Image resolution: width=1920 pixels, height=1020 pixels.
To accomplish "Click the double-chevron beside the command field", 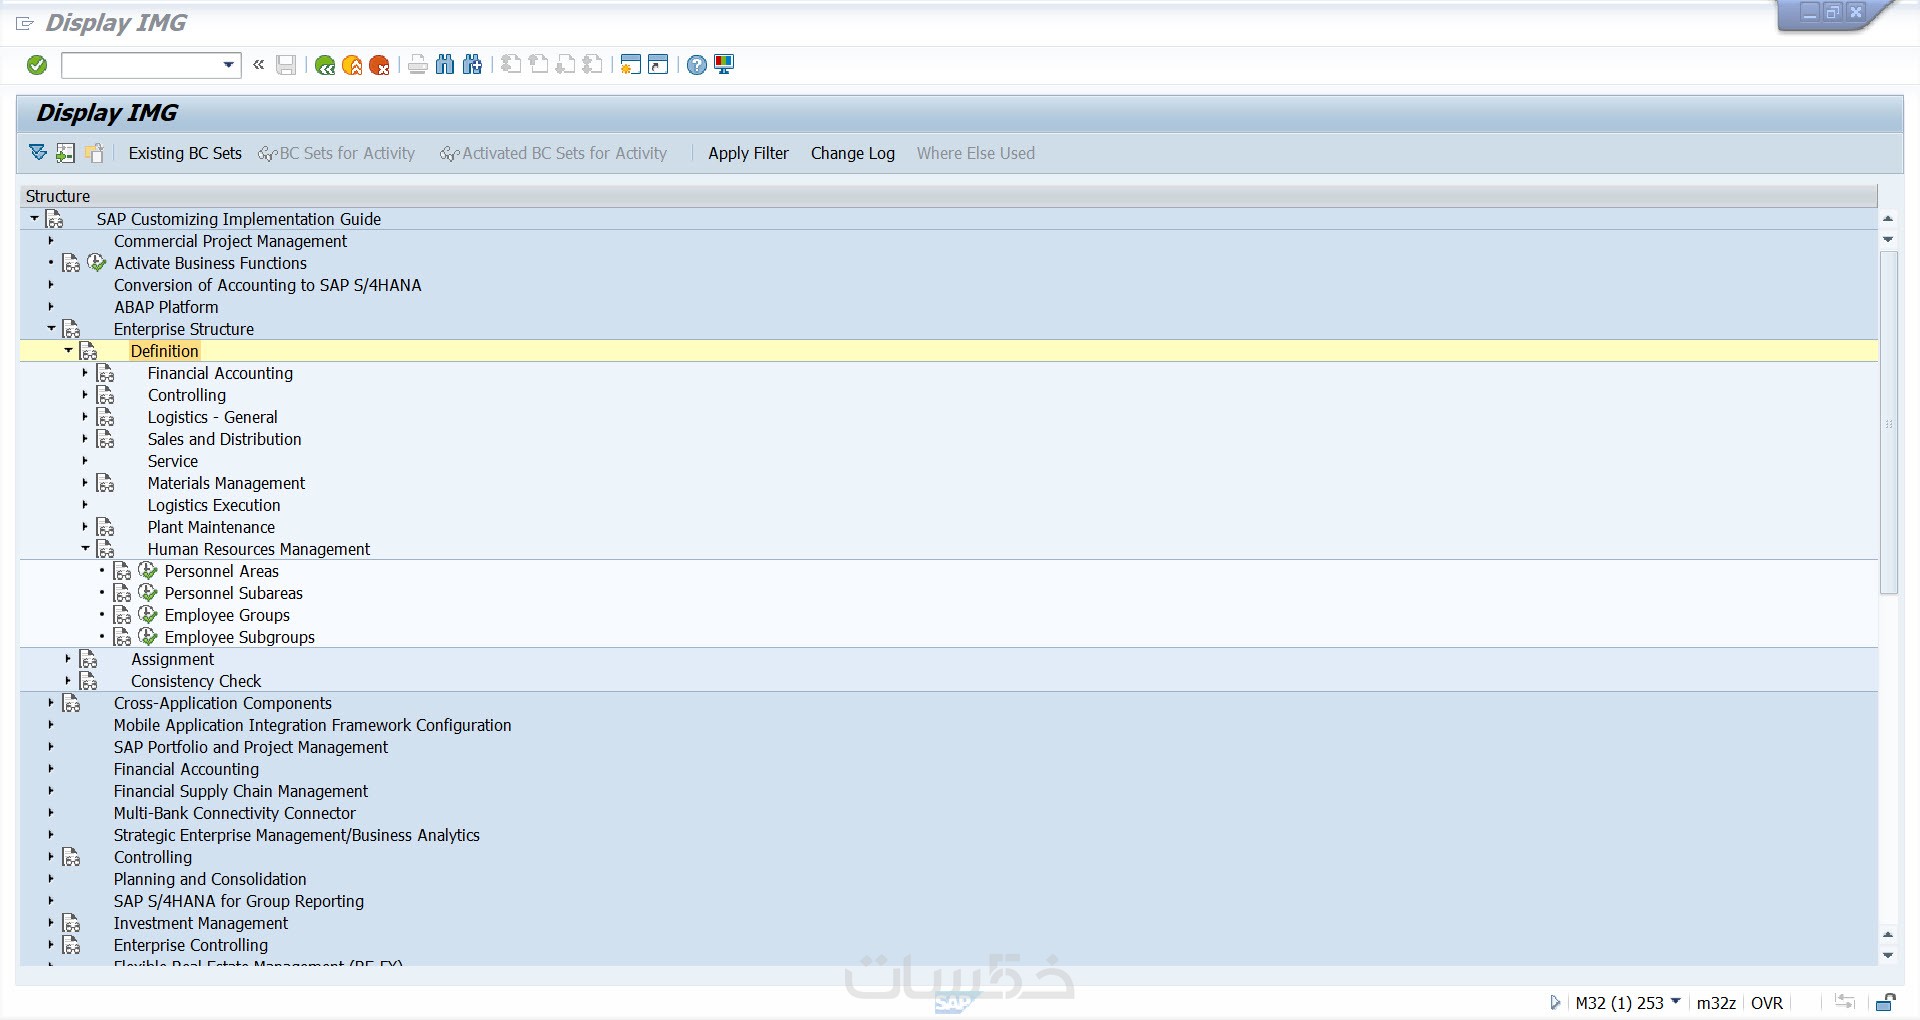I will point(258,65).
